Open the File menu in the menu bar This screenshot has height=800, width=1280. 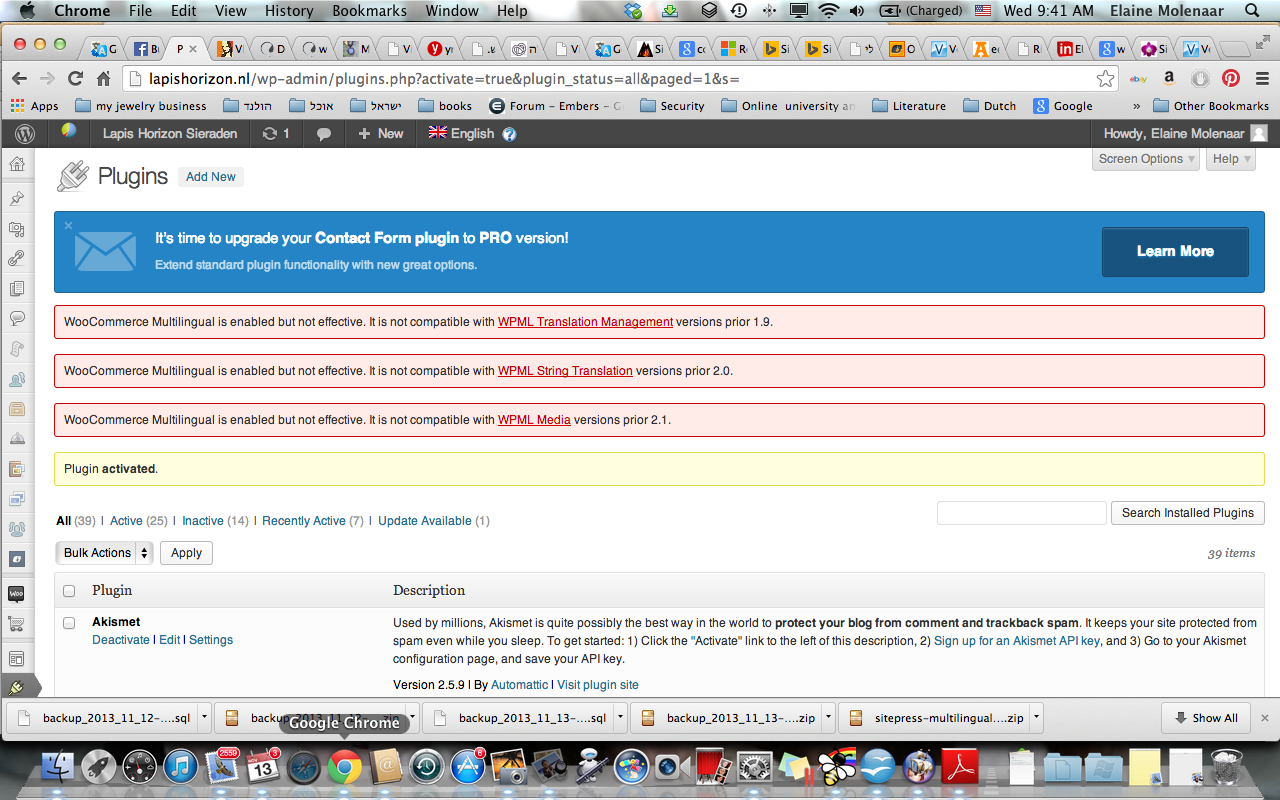click(141, 11)
